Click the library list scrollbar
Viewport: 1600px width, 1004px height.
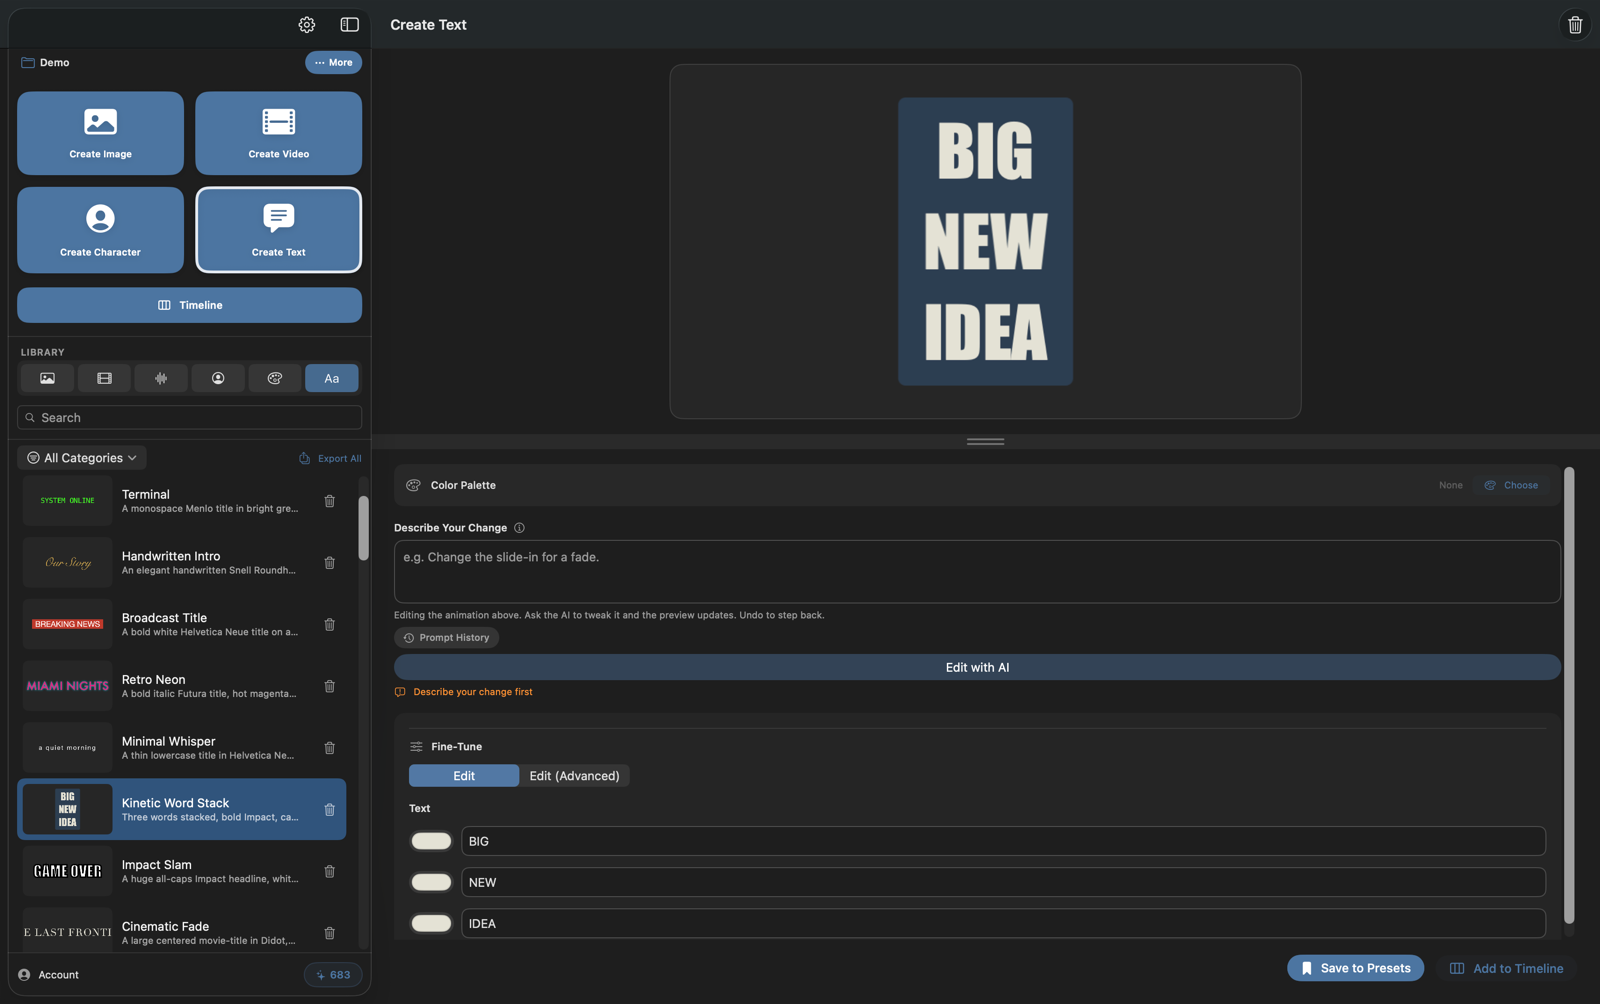point(363,528)
